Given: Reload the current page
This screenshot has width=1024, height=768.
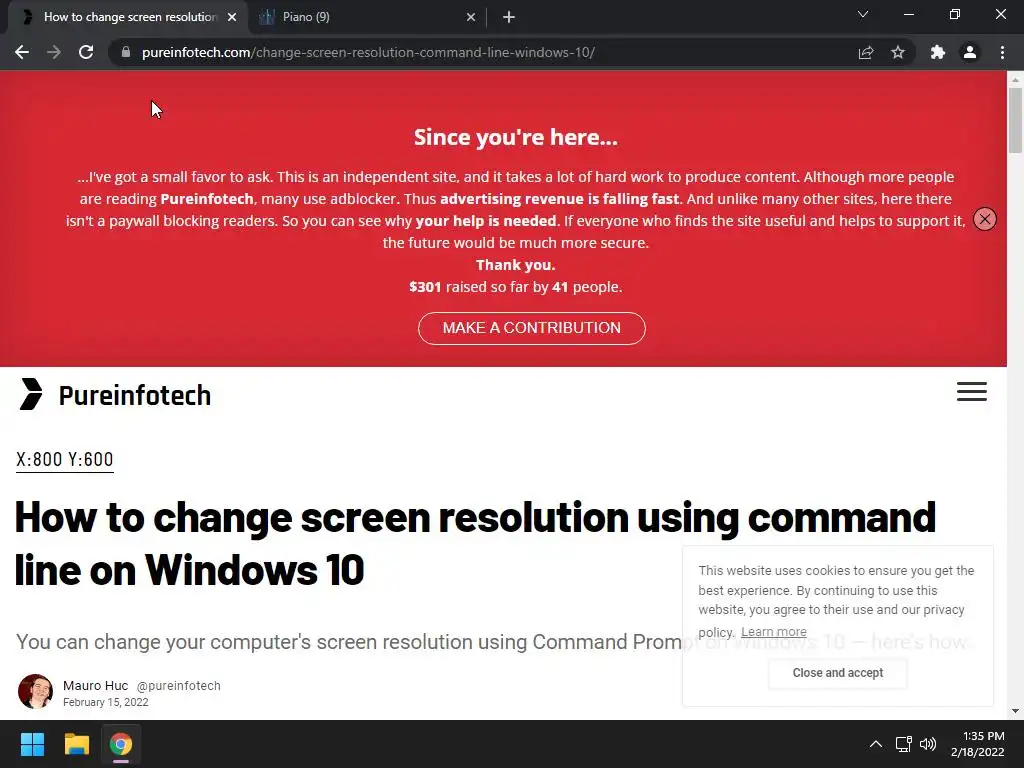Looking at the screenshot, I should (86, 52).
